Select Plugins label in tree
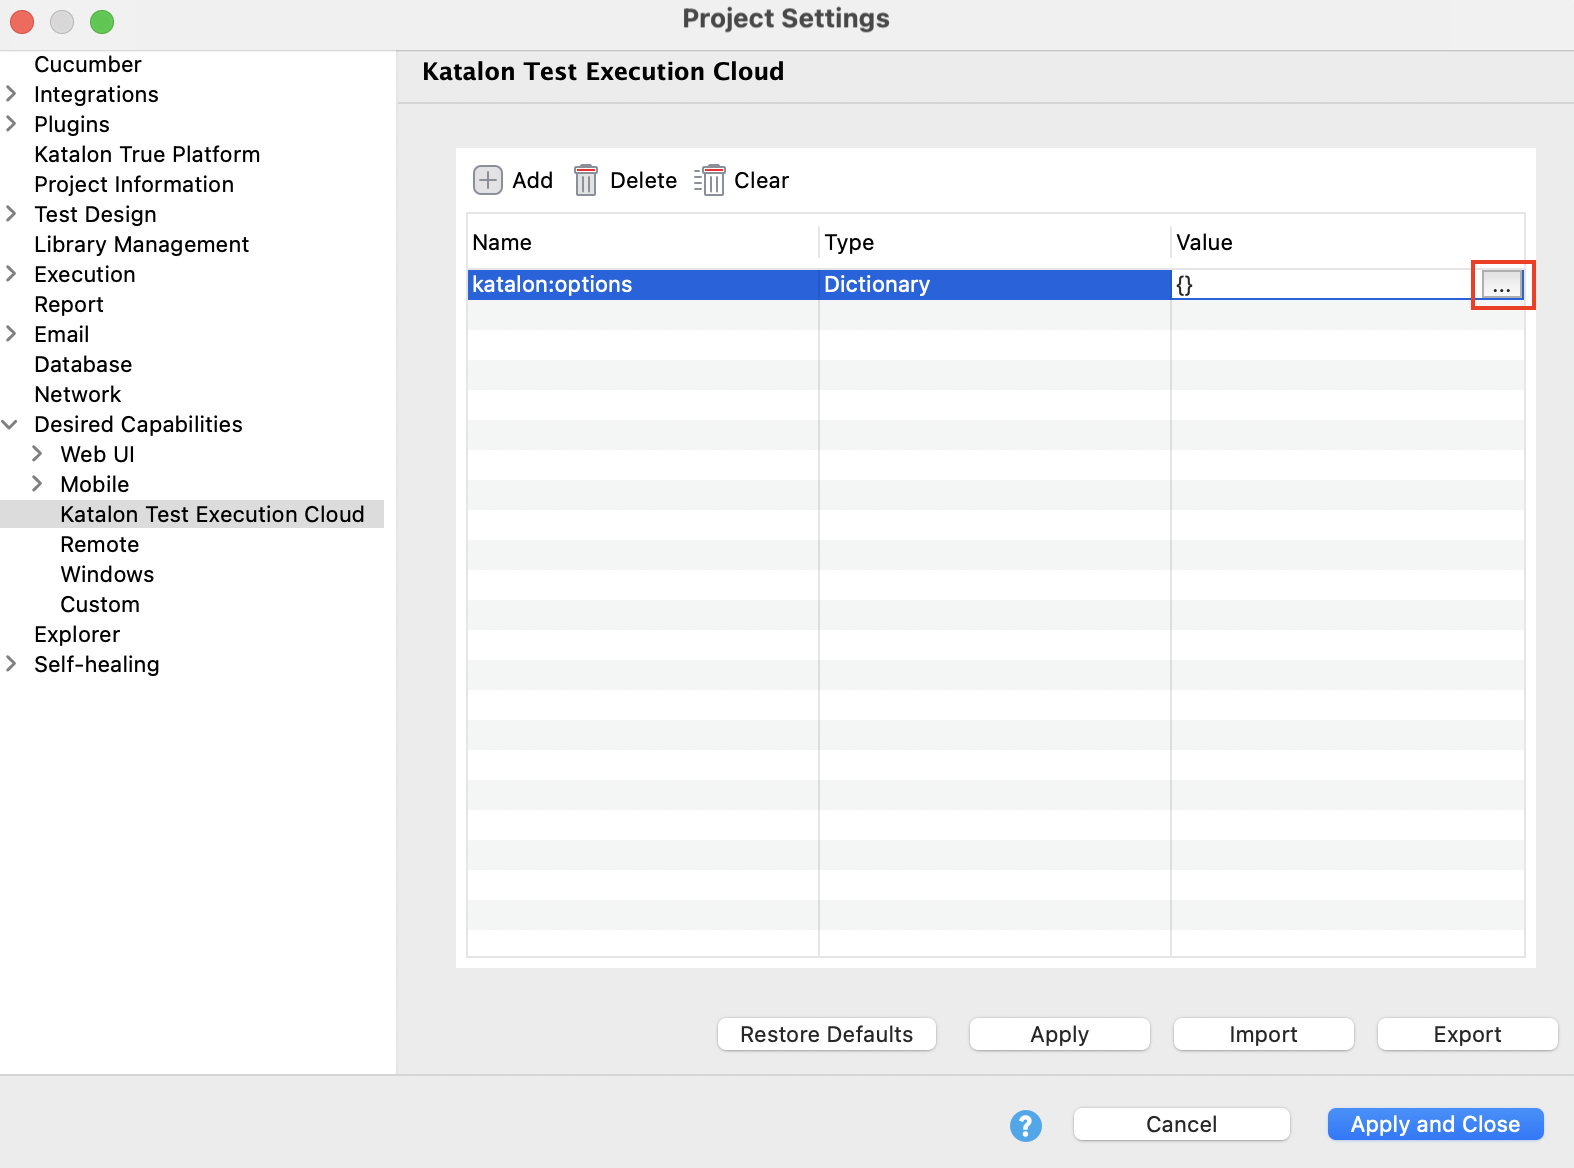The width and height of the screenshot is (1574, 1168). [72, 124]
